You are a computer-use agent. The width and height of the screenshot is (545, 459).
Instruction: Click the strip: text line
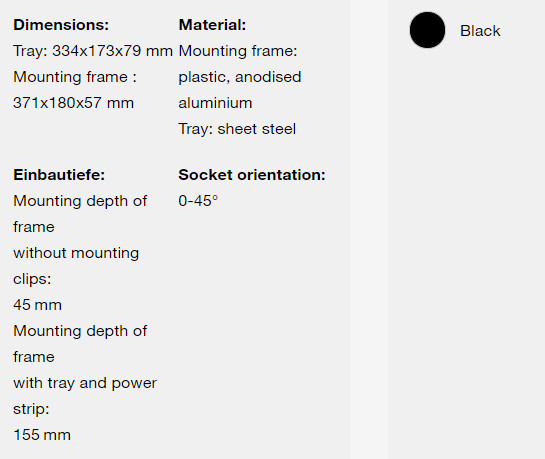coord(31,409)
